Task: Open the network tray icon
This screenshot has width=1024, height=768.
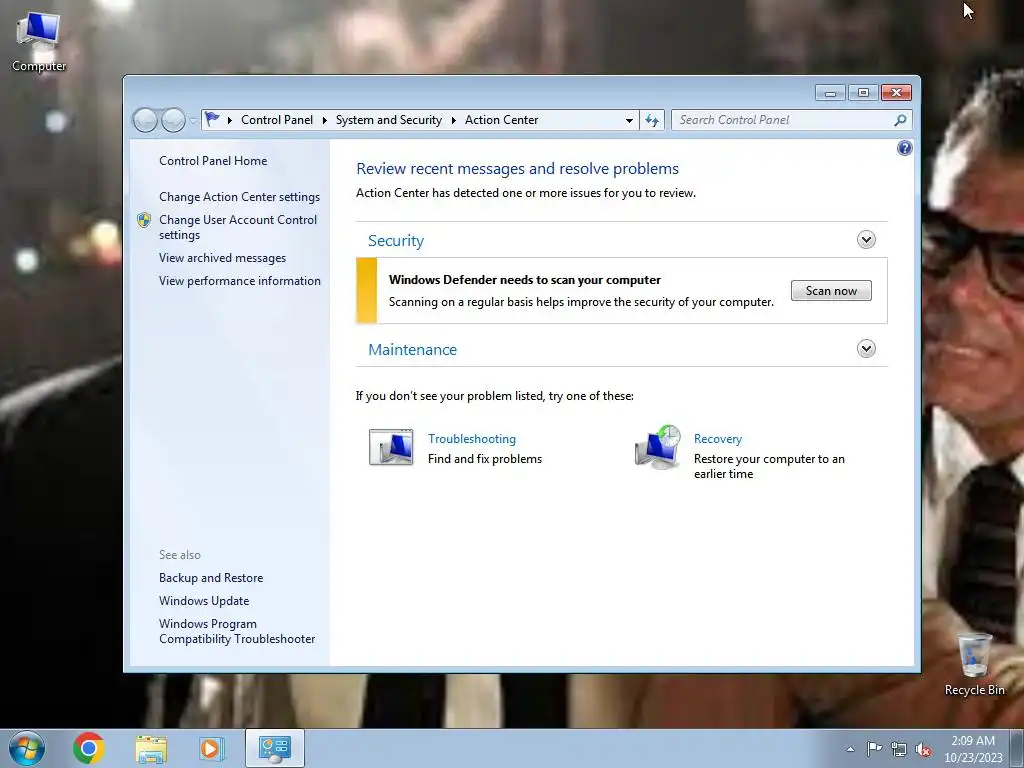Action: (899, 749)
